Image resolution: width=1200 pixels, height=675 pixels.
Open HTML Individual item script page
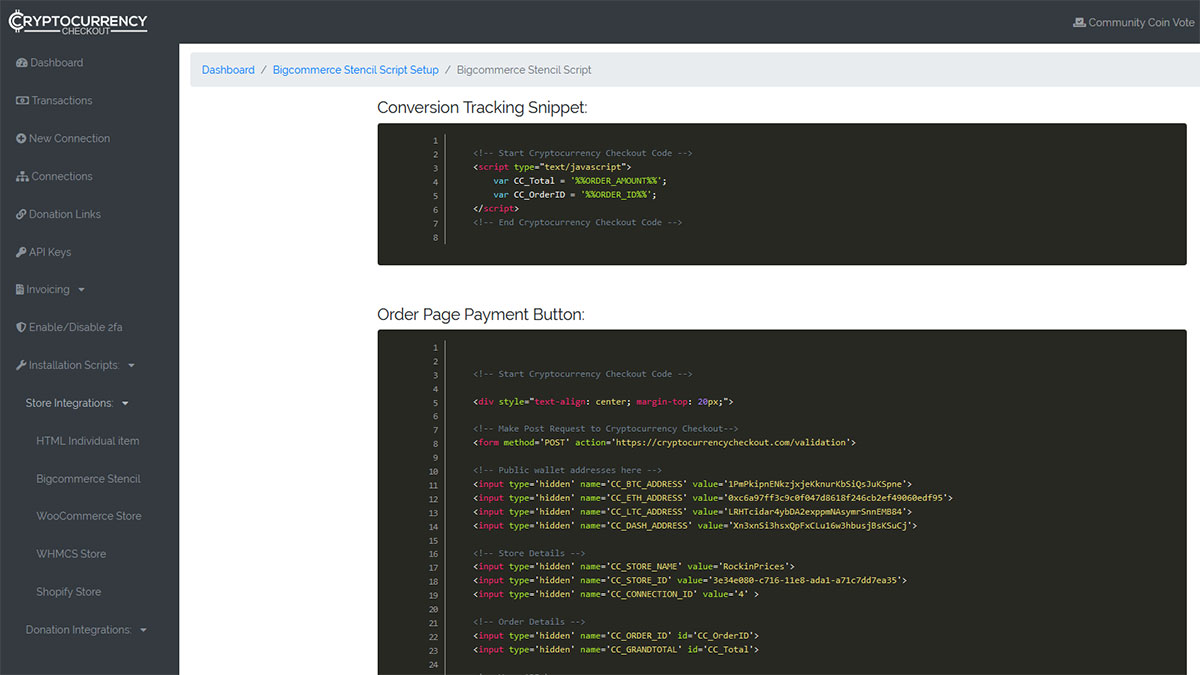(88, 441)
